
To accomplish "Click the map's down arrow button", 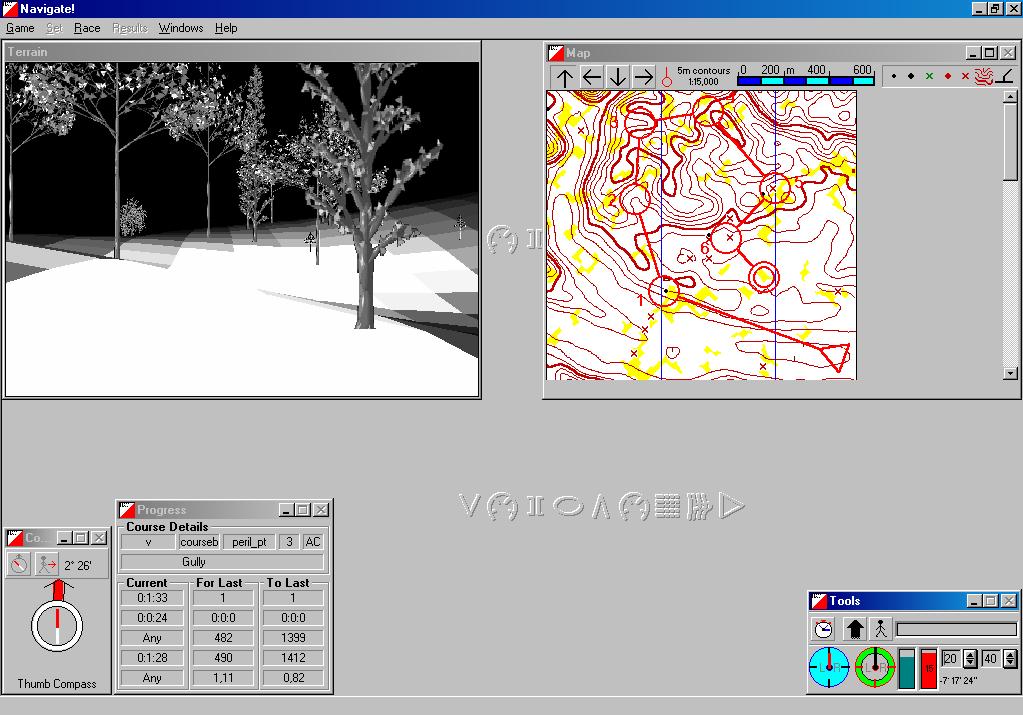I will [617, 77].
